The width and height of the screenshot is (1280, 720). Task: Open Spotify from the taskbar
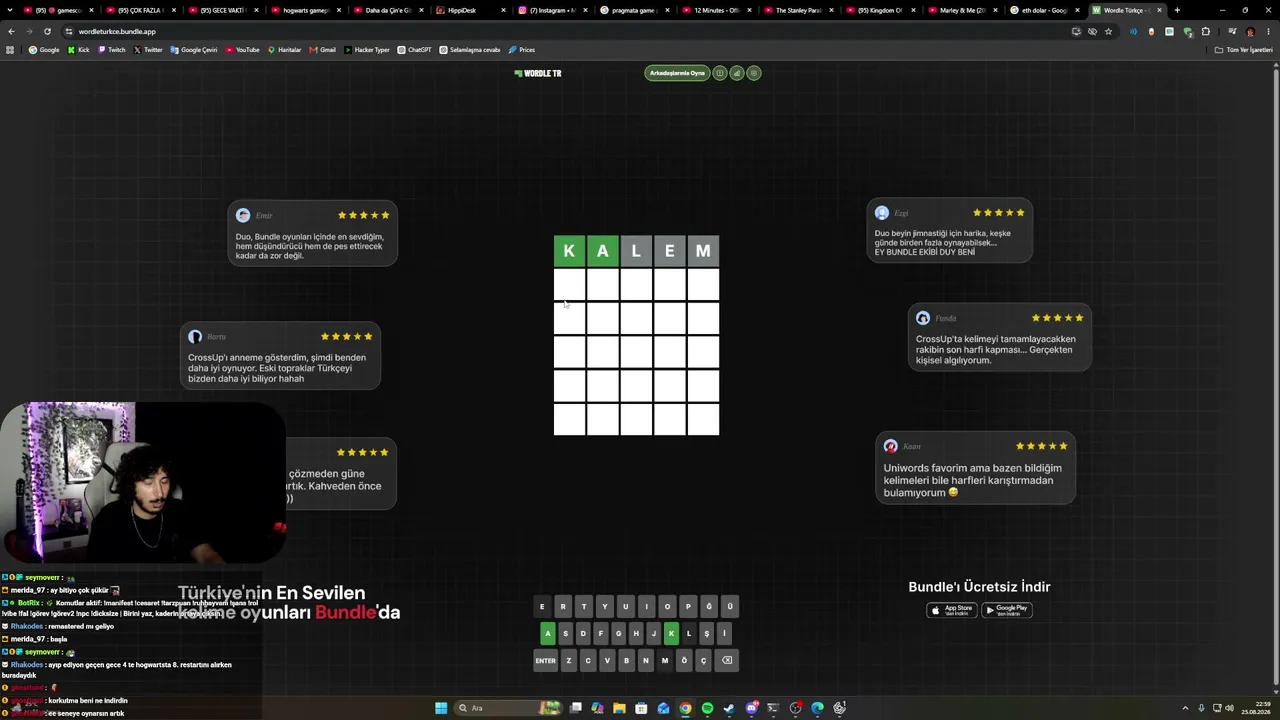point(707,708)
